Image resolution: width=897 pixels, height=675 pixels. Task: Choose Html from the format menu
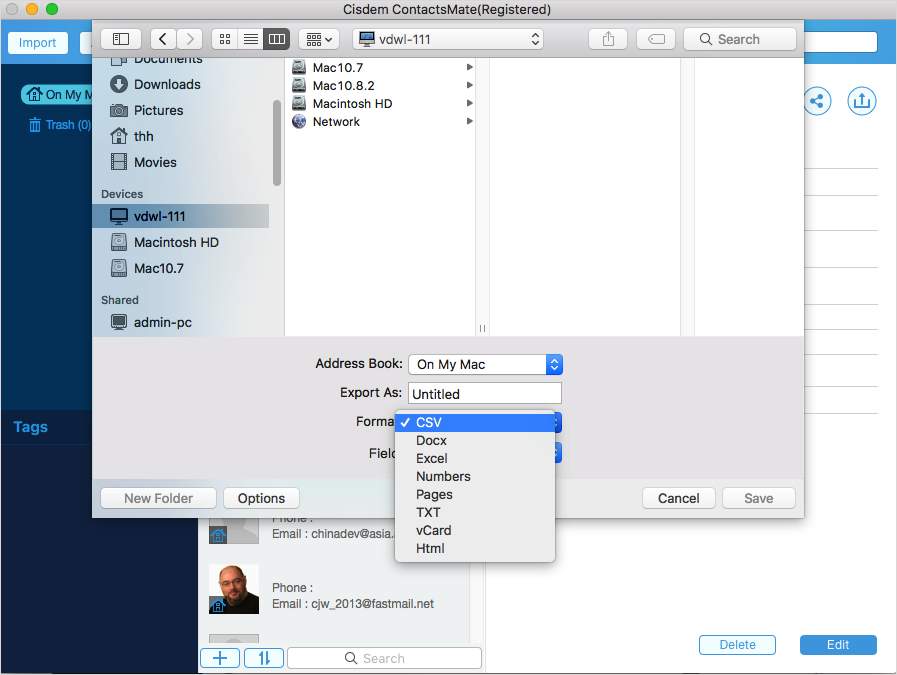tap(475, 548)
